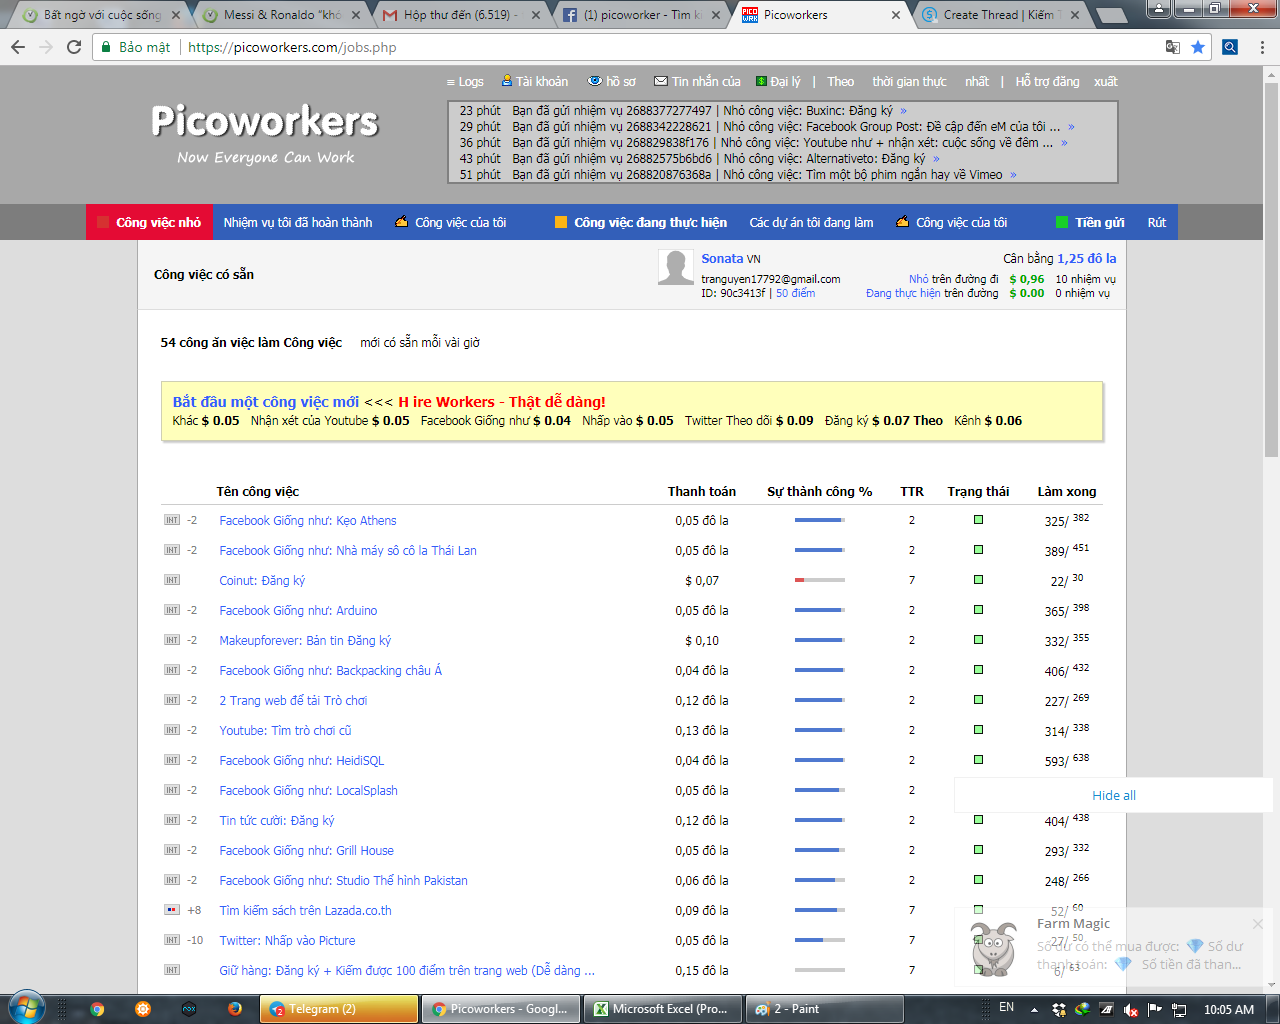
Task: Open the Nox icon on the taskbar
Action: pyautogui.click(x=189, y=1009)
